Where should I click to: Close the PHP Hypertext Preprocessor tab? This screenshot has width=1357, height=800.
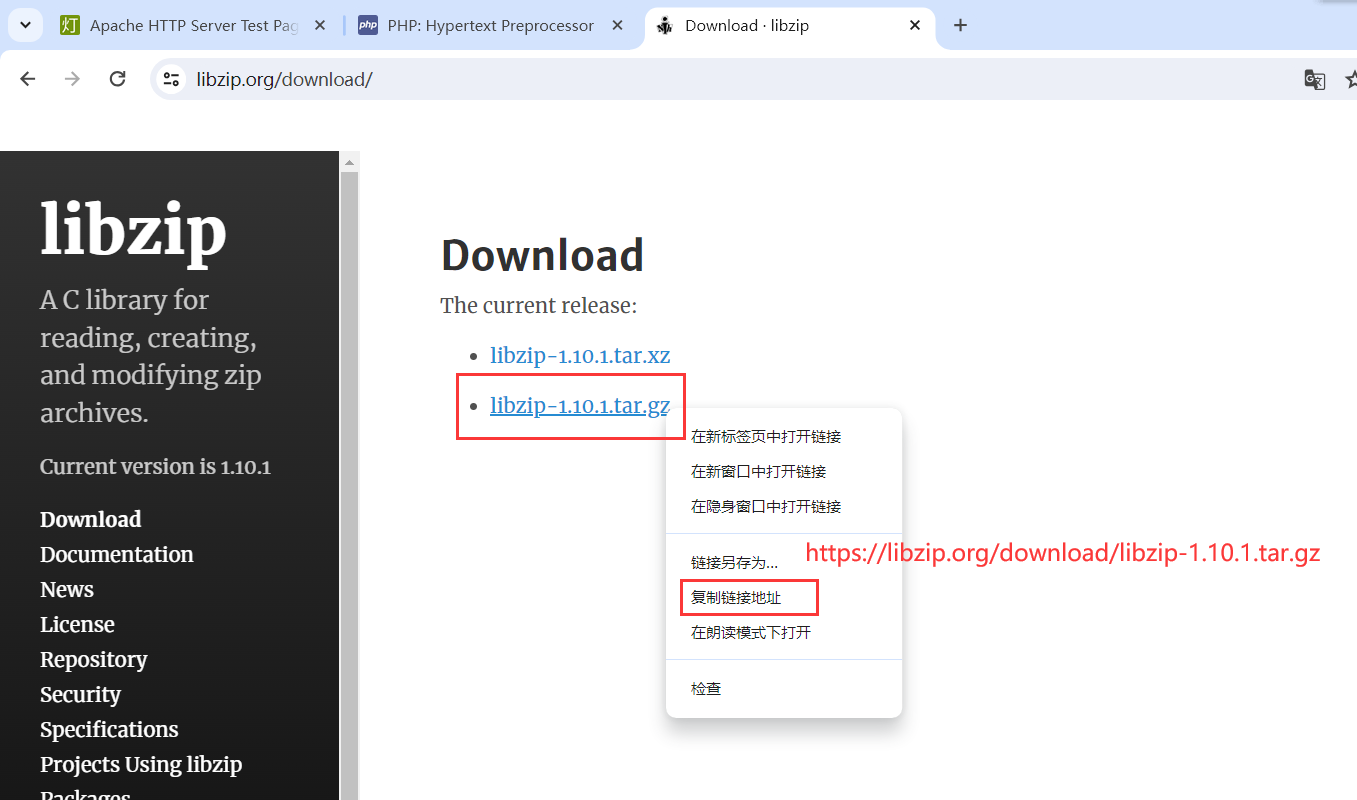pyautogui.click(x=617, y=26)
